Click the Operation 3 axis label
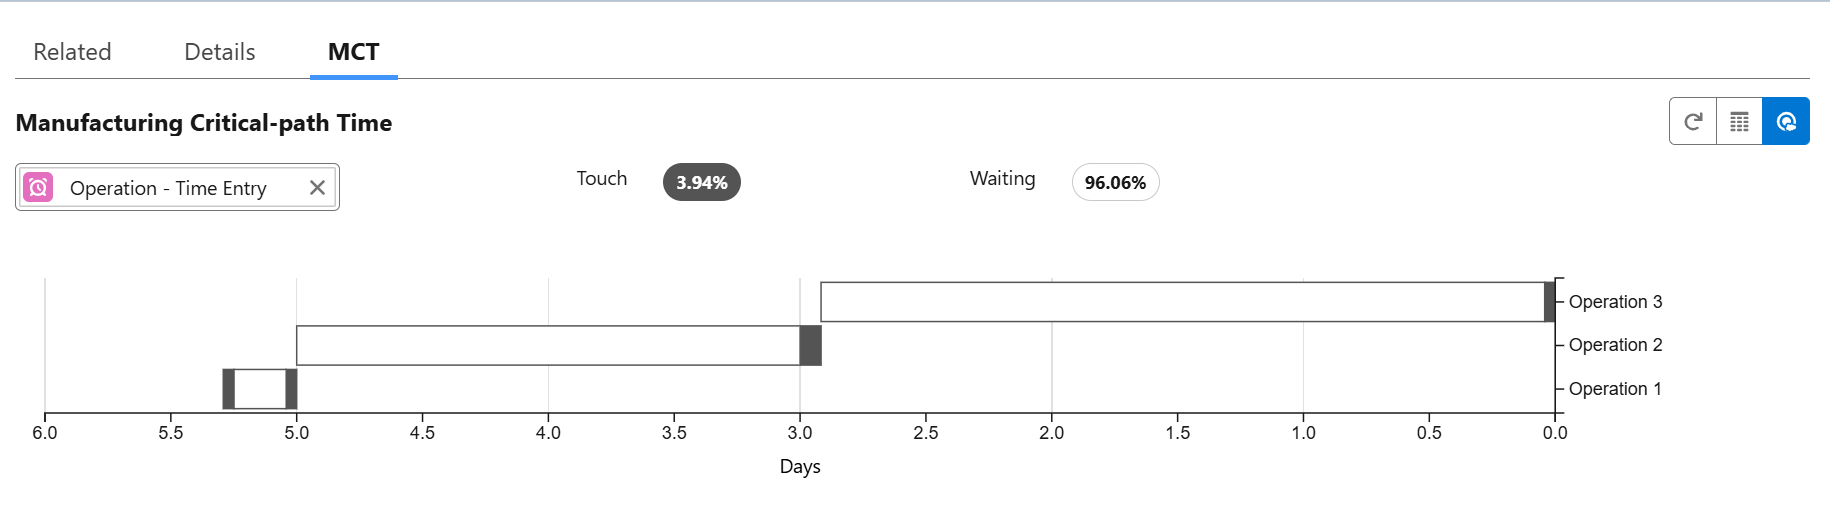Image resolution: width=1830 pixels, height=520 pixels. point(1615,302)
